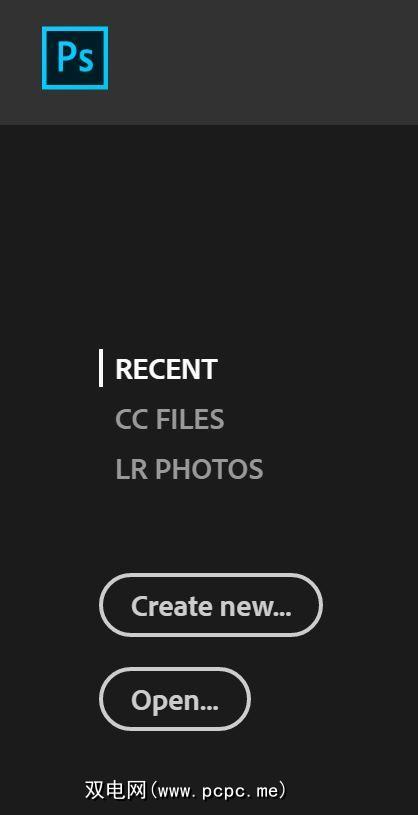This screenshot has height=815, width=418.
Task: Switch to the CC FILES tab
Action: click(x=169, y=419)
